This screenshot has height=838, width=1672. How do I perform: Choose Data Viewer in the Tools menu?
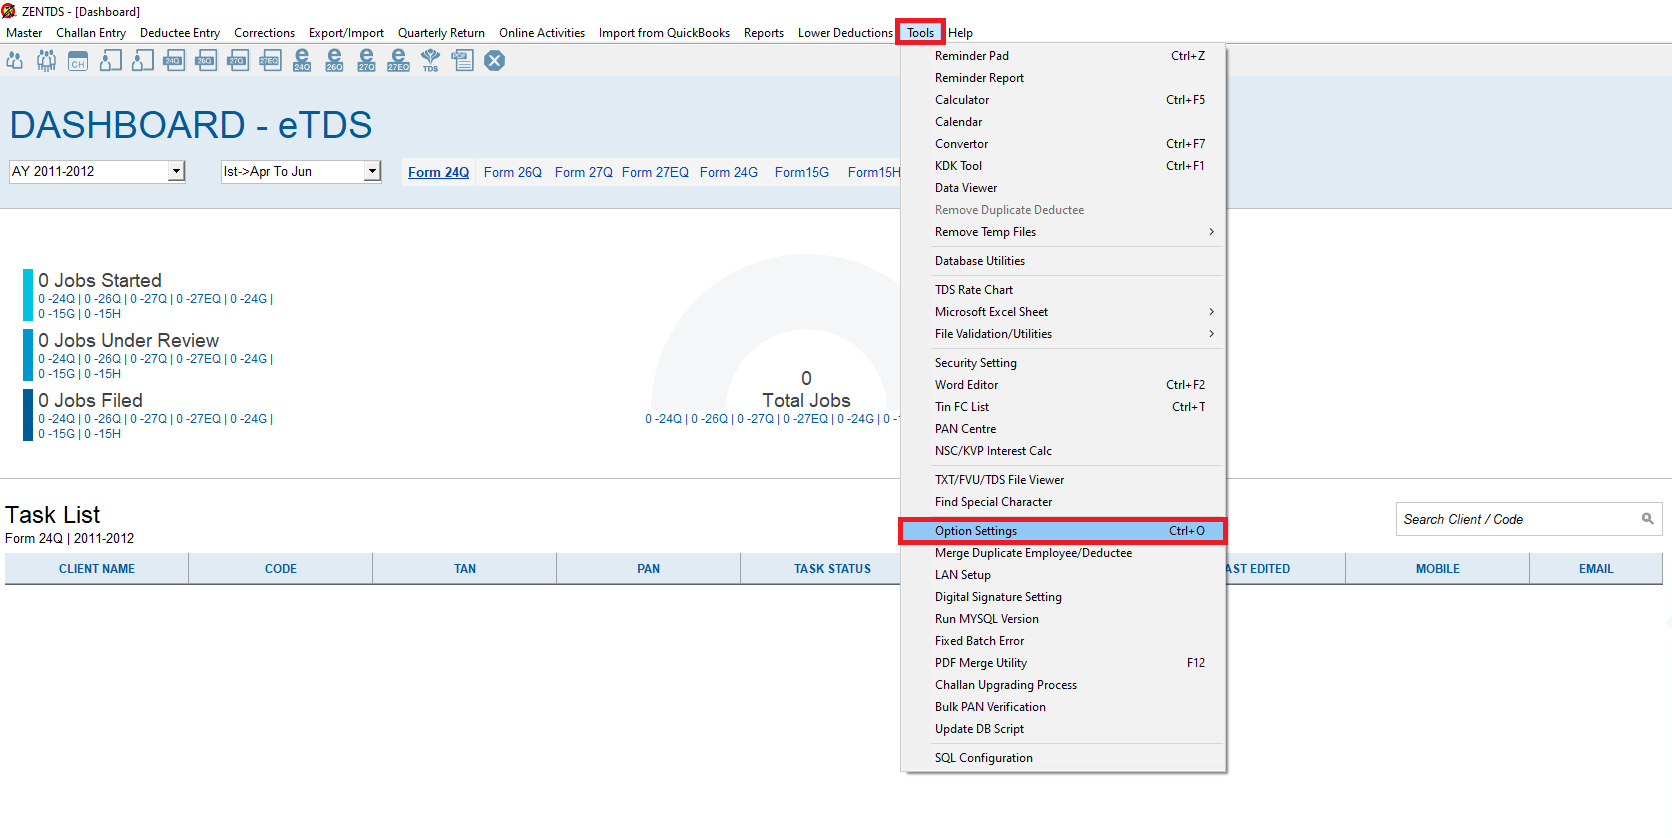[x=1063, y=188]
